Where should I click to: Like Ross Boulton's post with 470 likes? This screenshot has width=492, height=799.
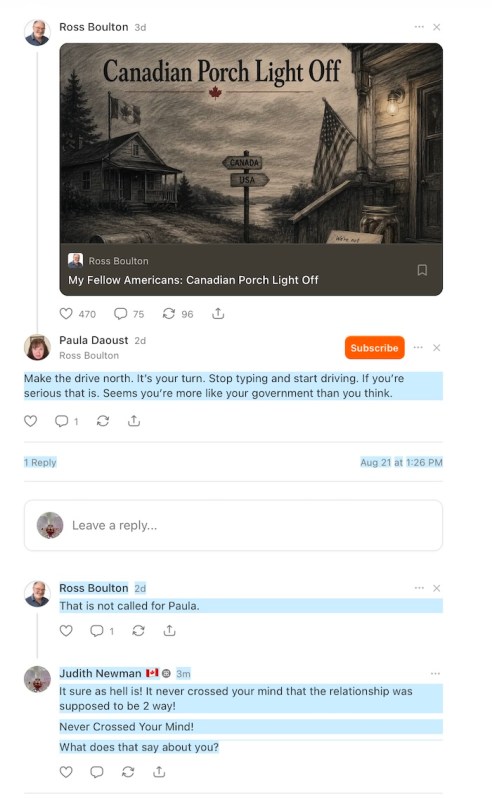[66, 313]
